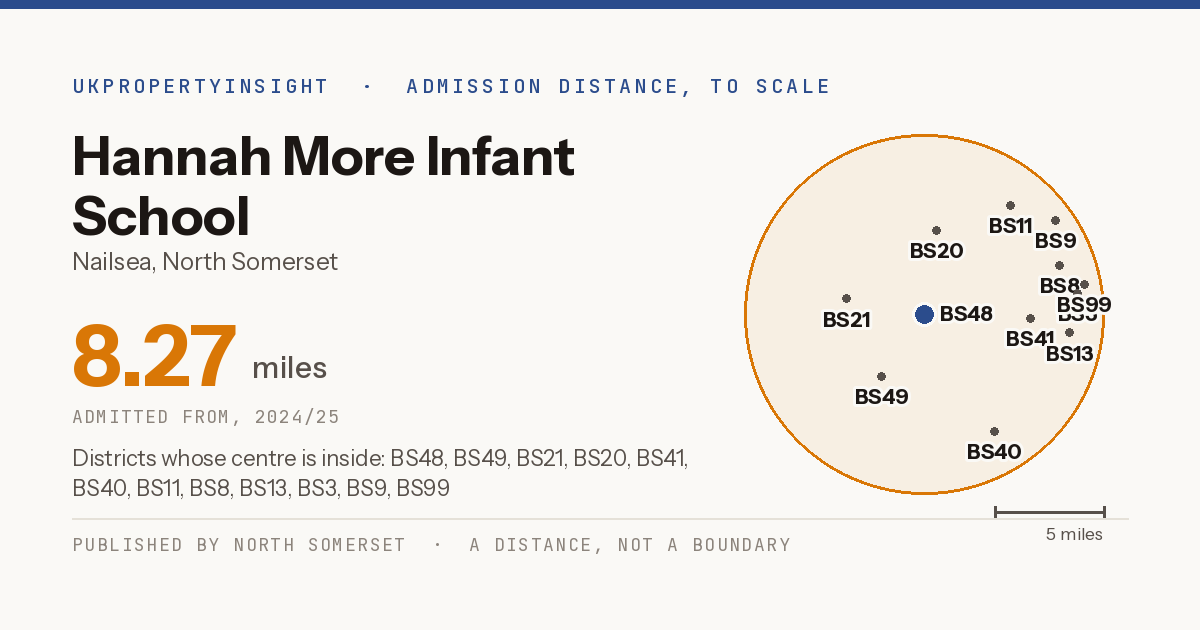Click the blue BS48 school marker dot
The width and height of the screenshot is (1200, 630).
(924, 314)
